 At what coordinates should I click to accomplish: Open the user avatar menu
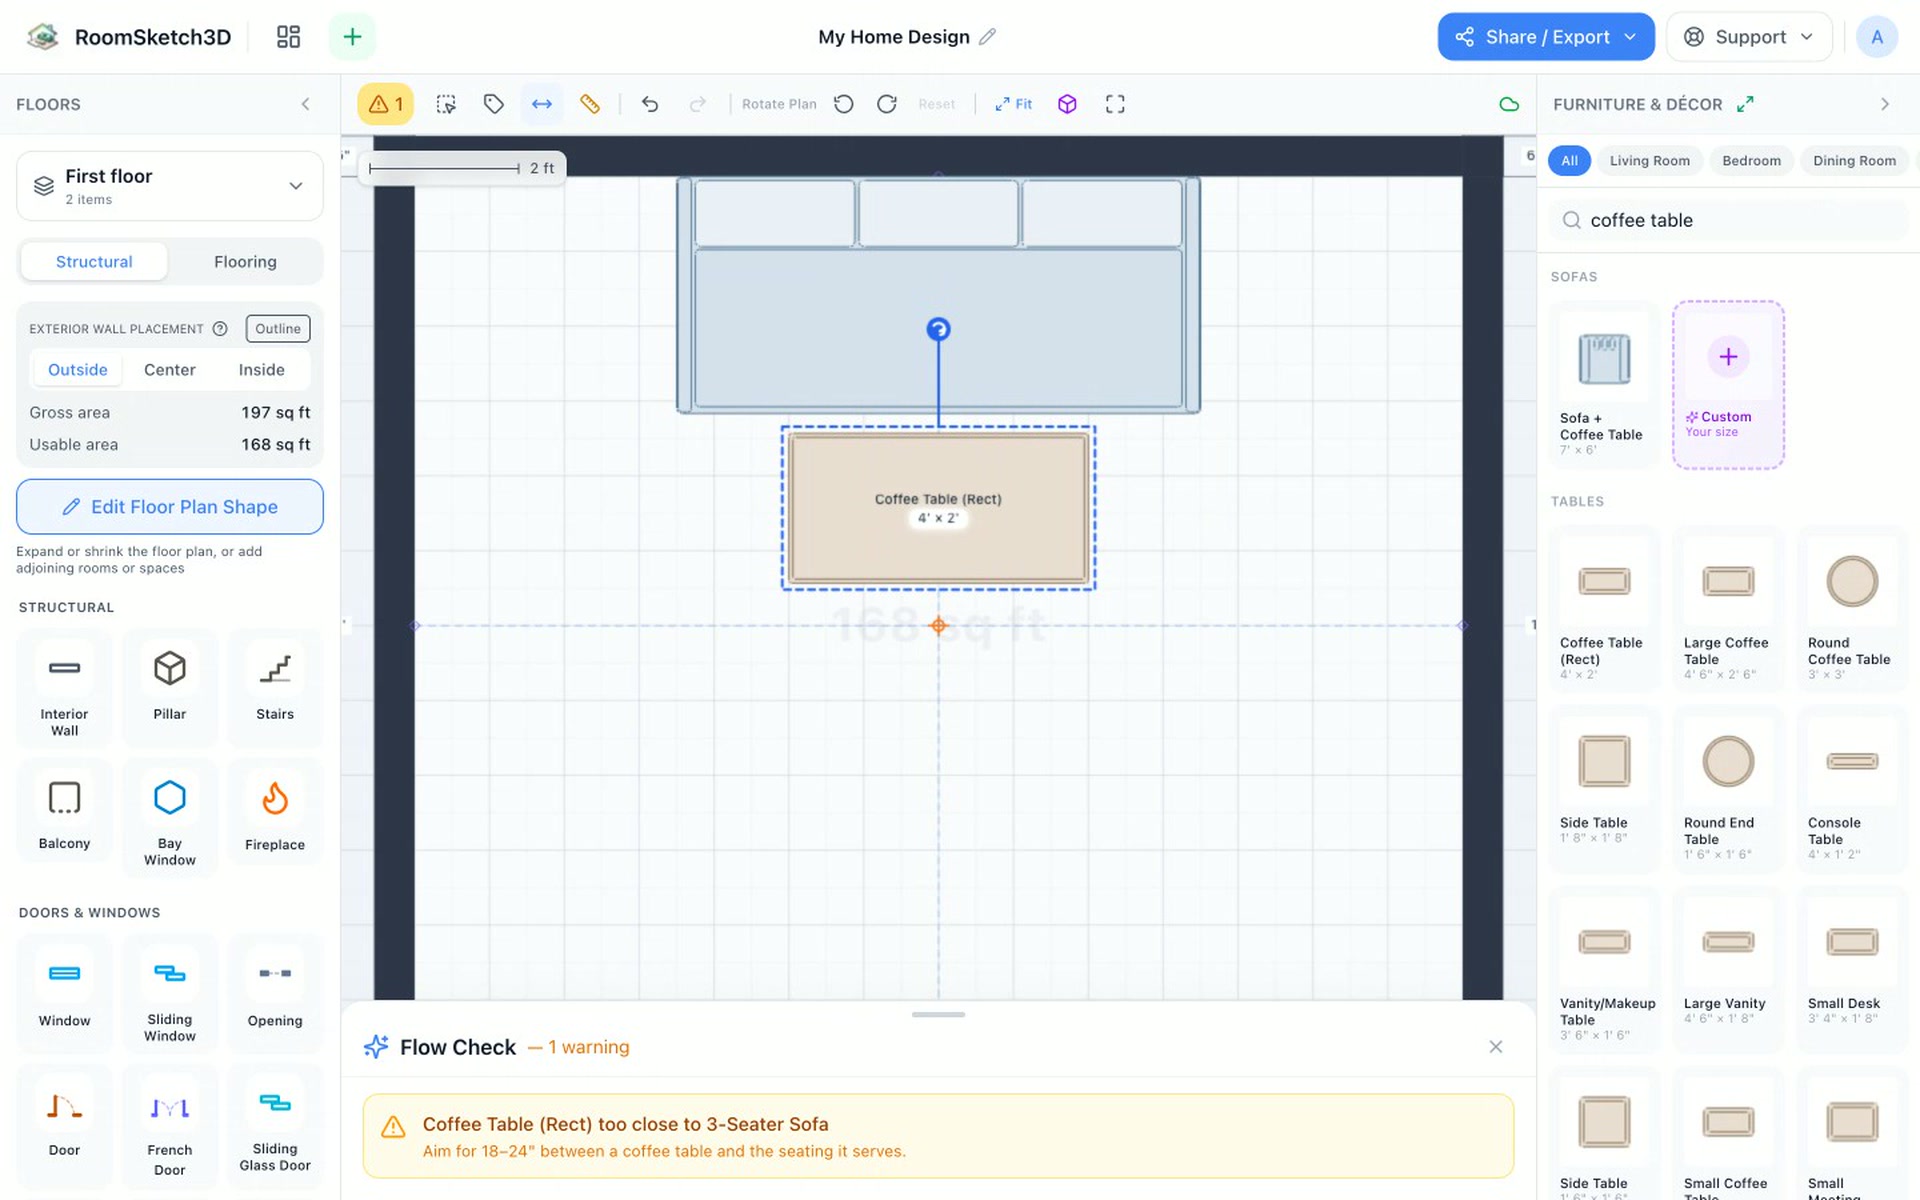[x=1877, y=37]
